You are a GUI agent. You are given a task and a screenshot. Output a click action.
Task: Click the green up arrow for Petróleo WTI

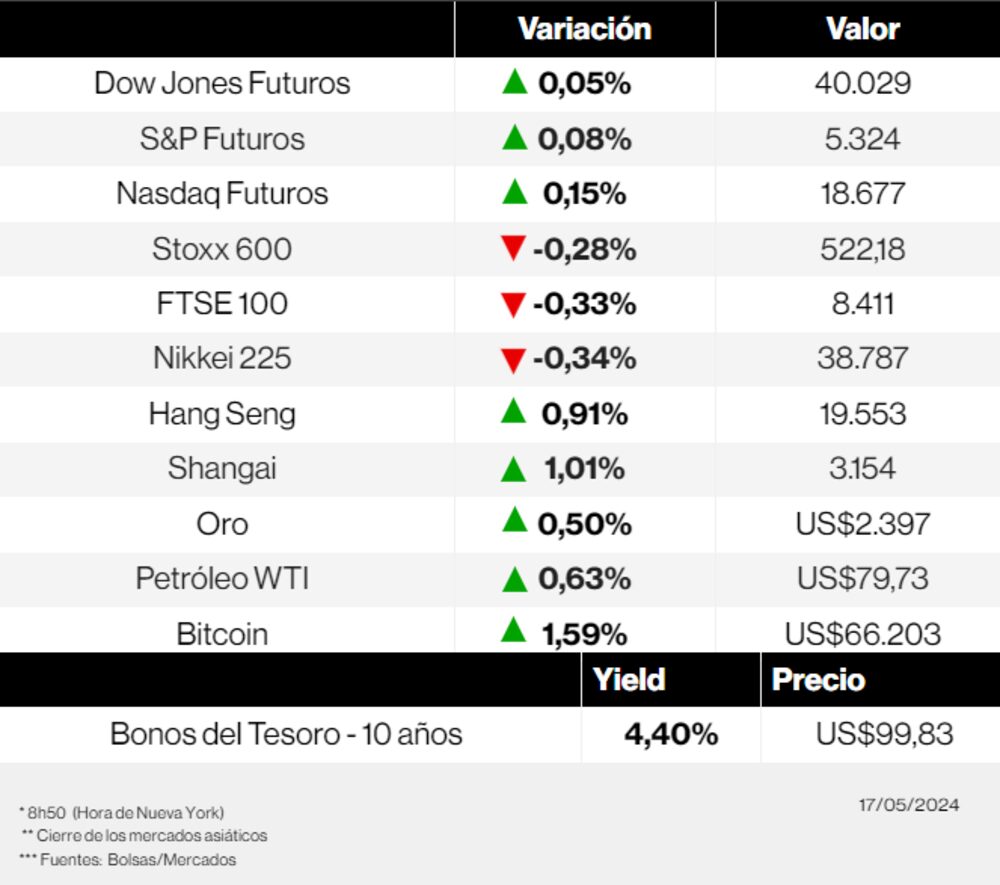514,578
